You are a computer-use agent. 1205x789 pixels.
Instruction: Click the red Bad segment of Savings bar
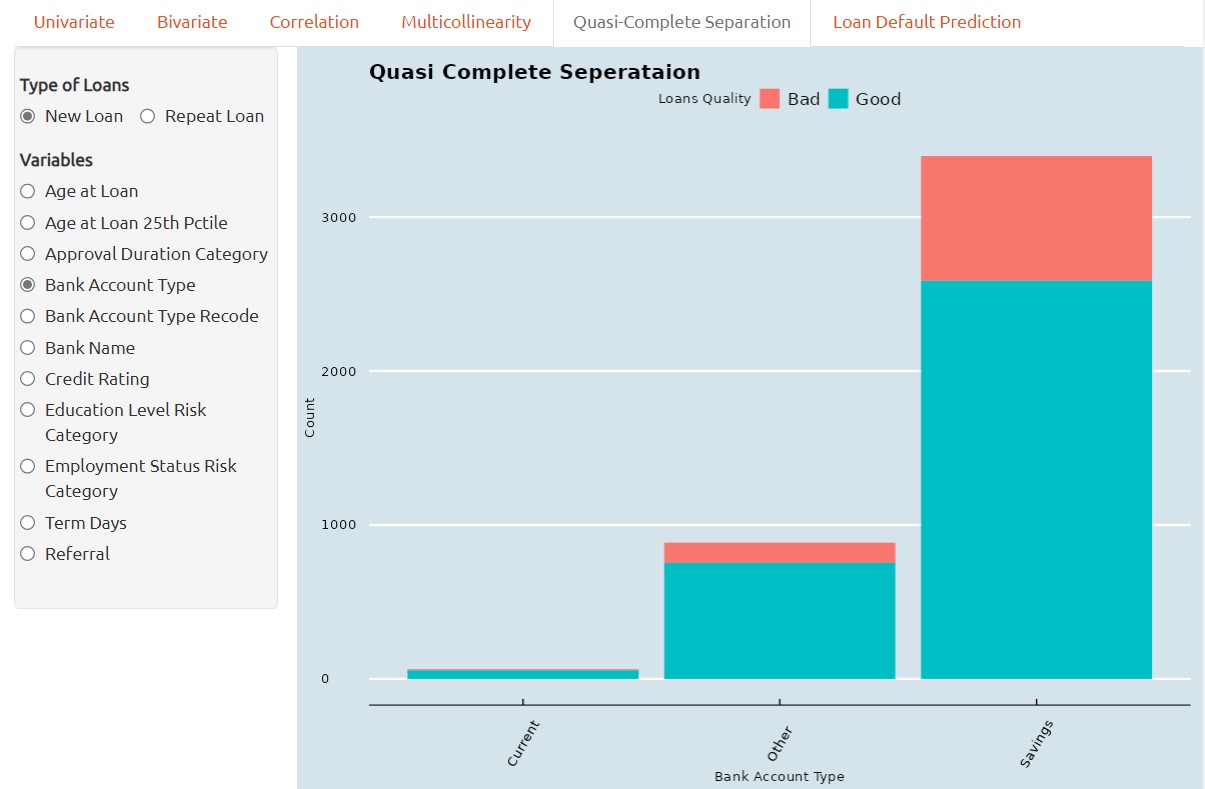click(1036, 218)
